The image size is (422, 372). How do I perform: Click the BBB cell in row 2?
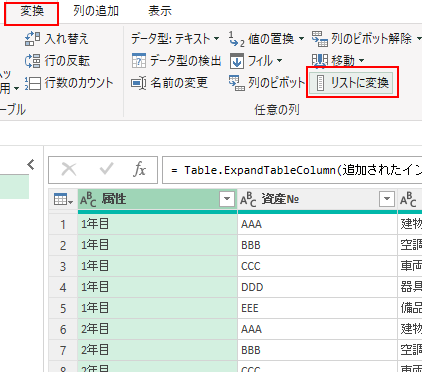(317, 245)
